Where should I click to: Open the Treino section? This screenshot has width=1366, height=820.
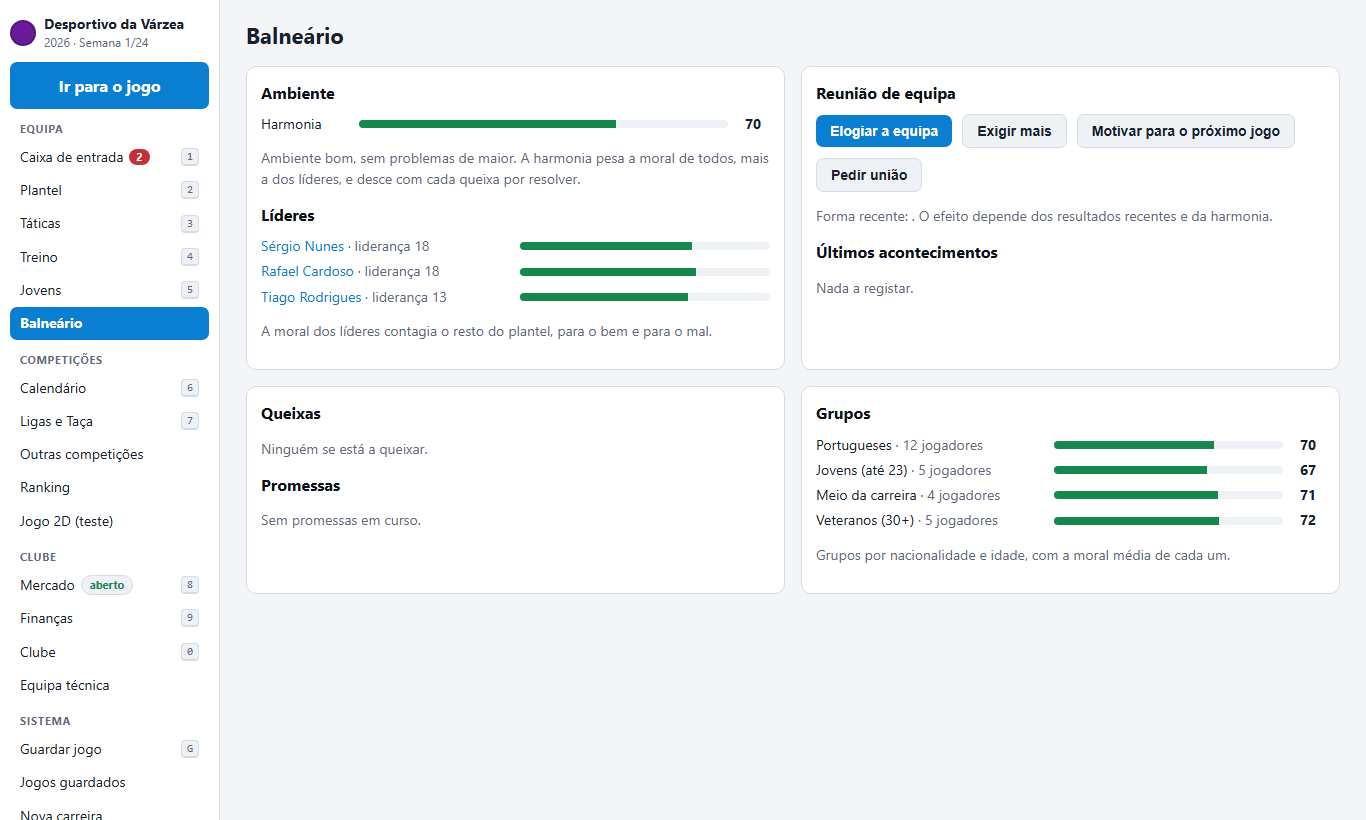[x=109, y=257]
